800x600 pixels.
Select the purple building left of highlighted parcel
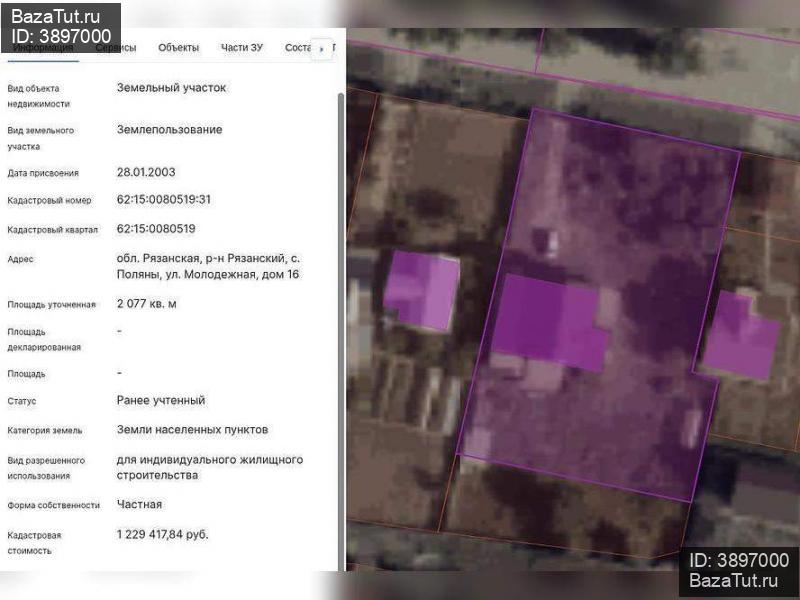click(x=421, y=289)
